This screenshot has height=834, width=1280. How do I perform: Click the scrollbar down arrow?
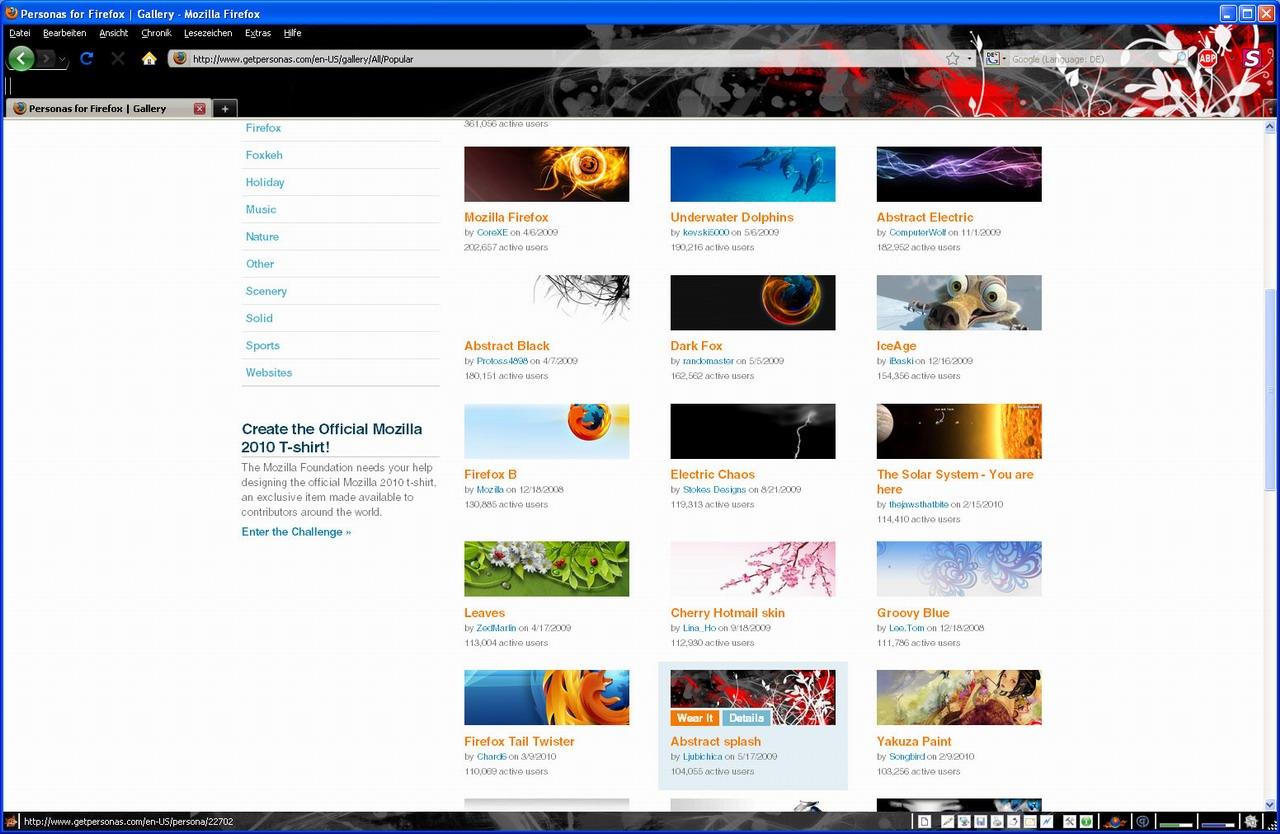coord(1271,803)
